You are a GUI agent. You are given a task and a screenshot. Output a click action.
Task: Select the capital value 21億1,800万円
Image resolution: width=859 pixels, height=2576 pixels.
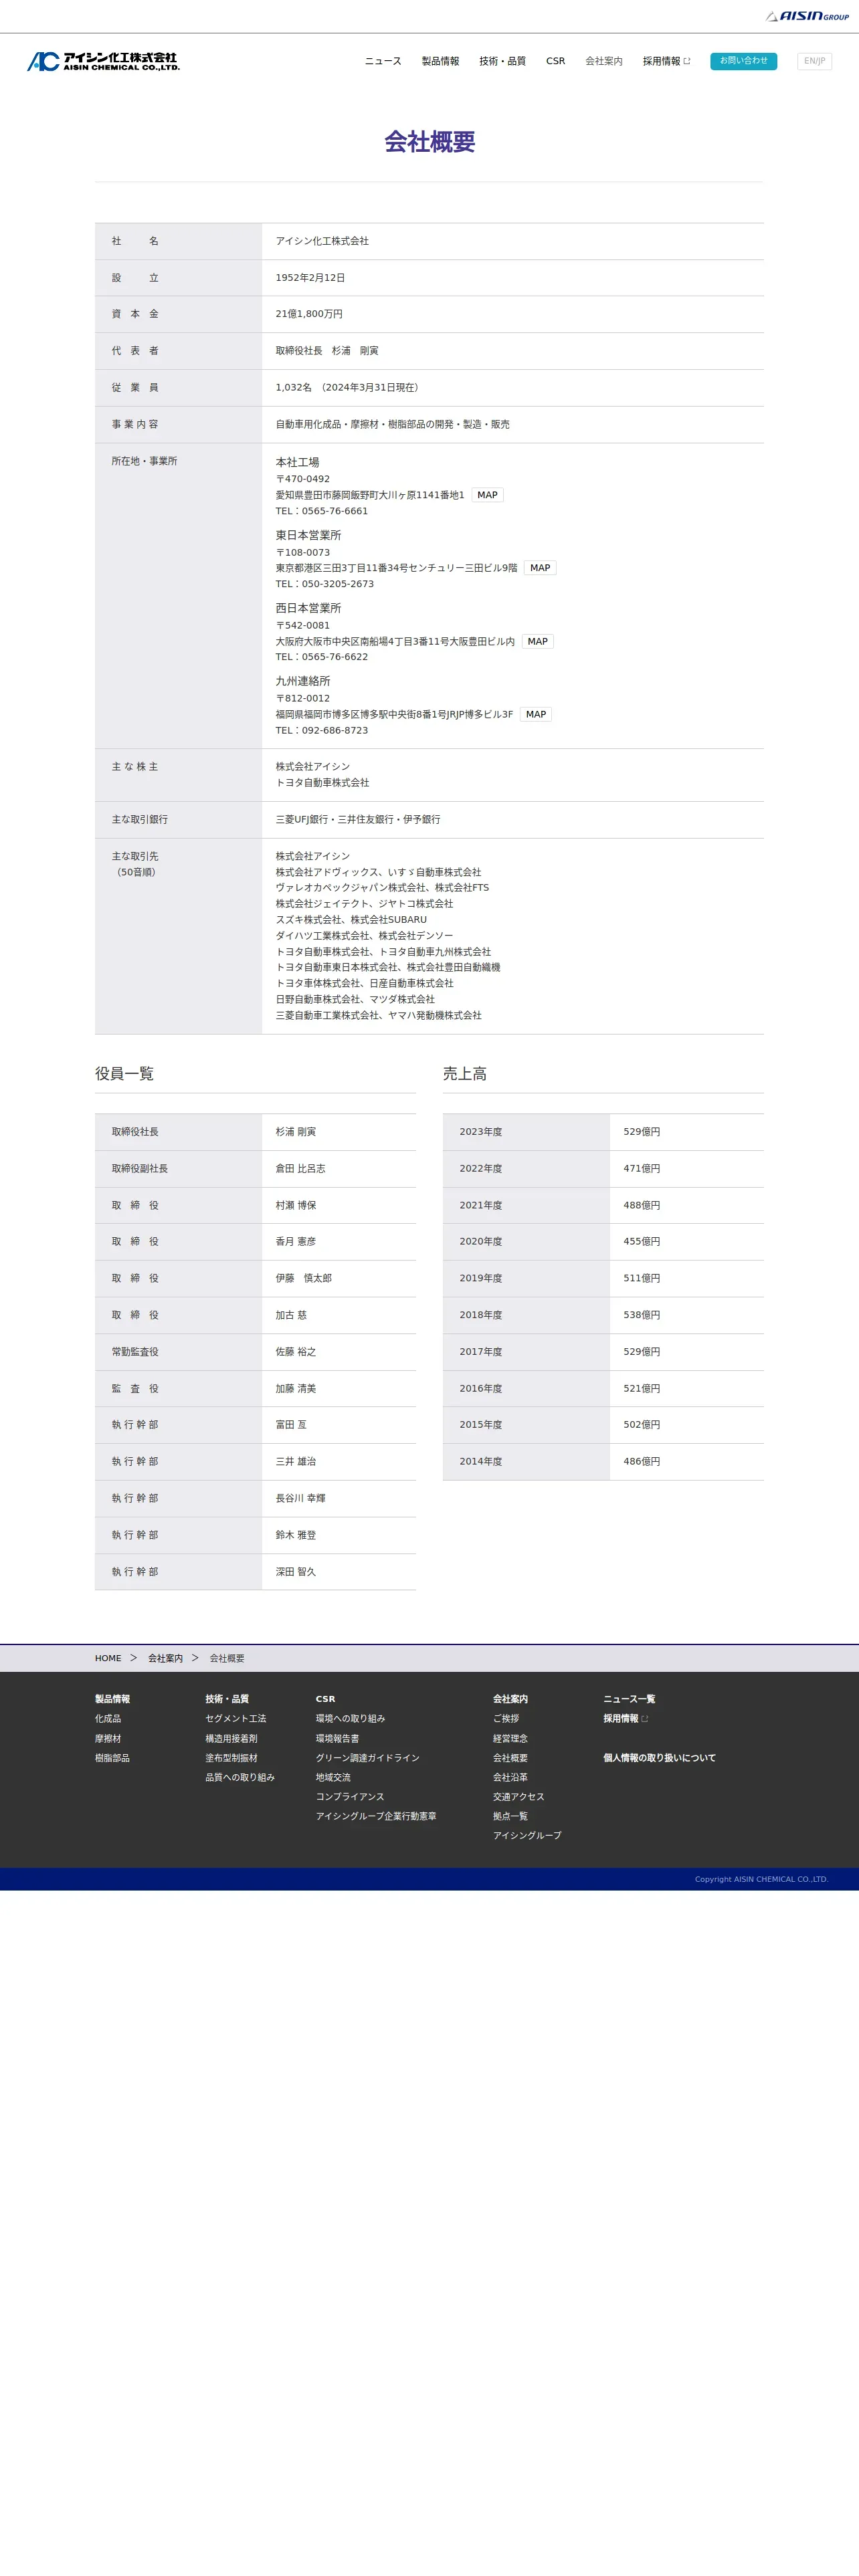[x=309, y=314]
